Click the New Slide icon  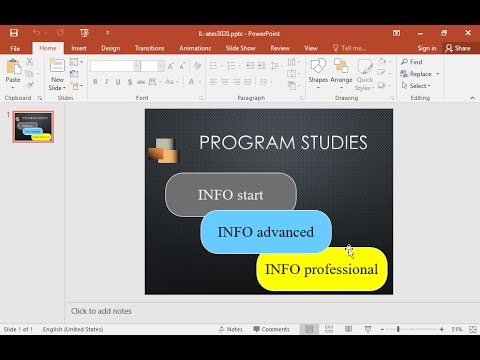[x=57, y=66]
